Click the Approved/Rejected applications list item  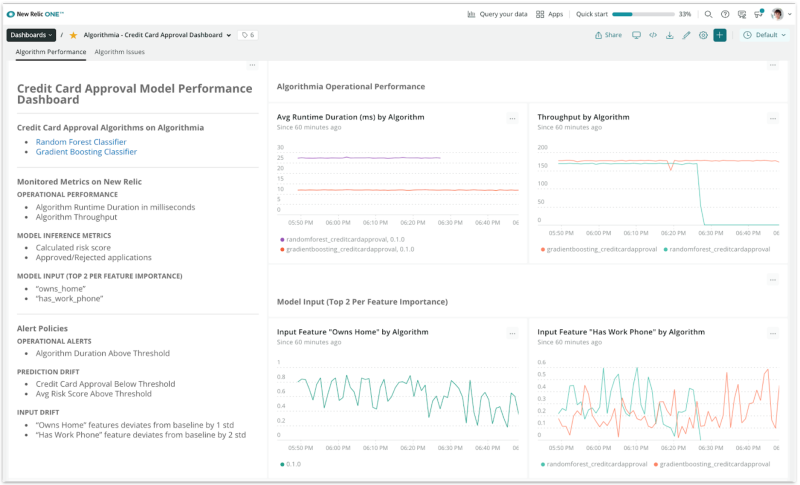93,258
